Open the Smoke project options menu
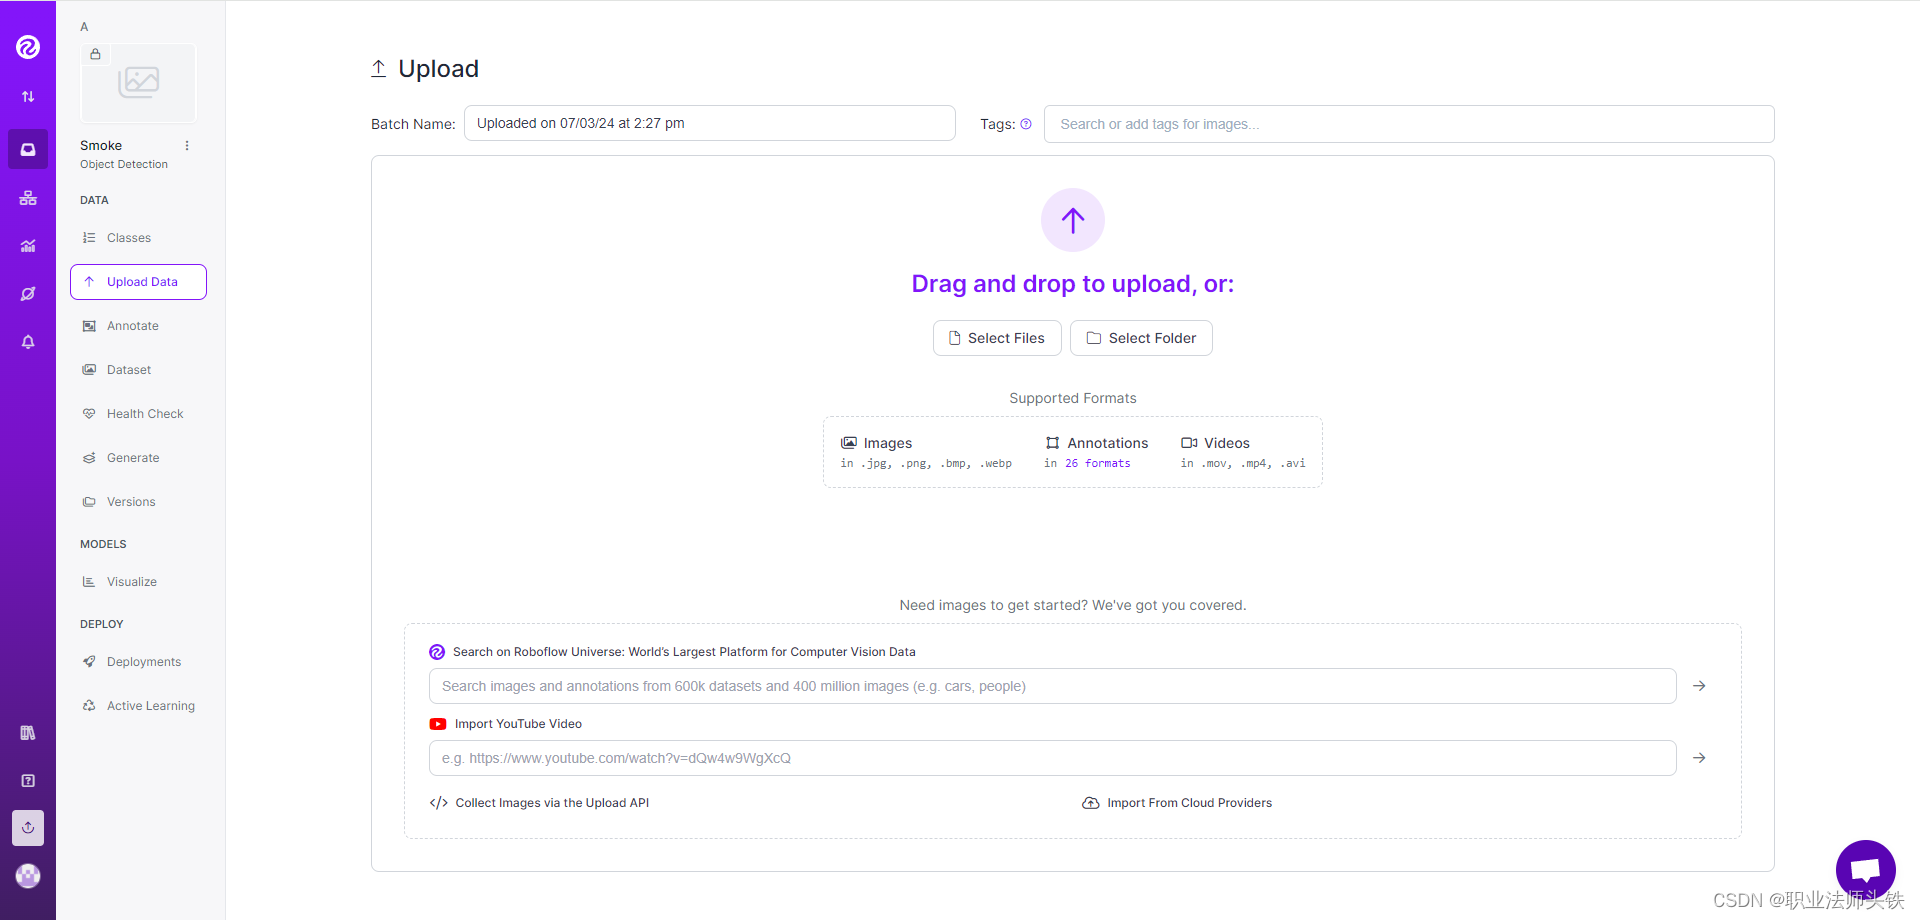Screen dimensions: 1920x920 pyautogui.click(x=187, y=146)
